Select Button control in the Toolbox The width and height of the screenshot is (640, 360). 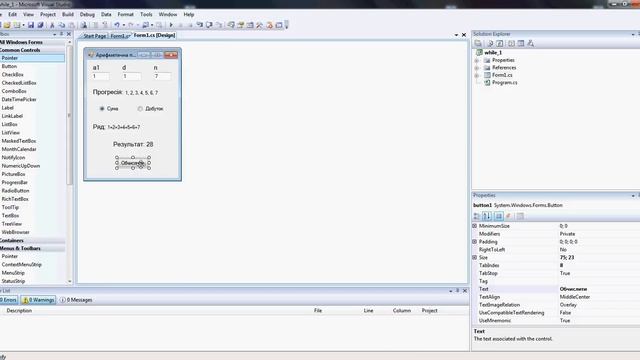click(x=9, y=66)
